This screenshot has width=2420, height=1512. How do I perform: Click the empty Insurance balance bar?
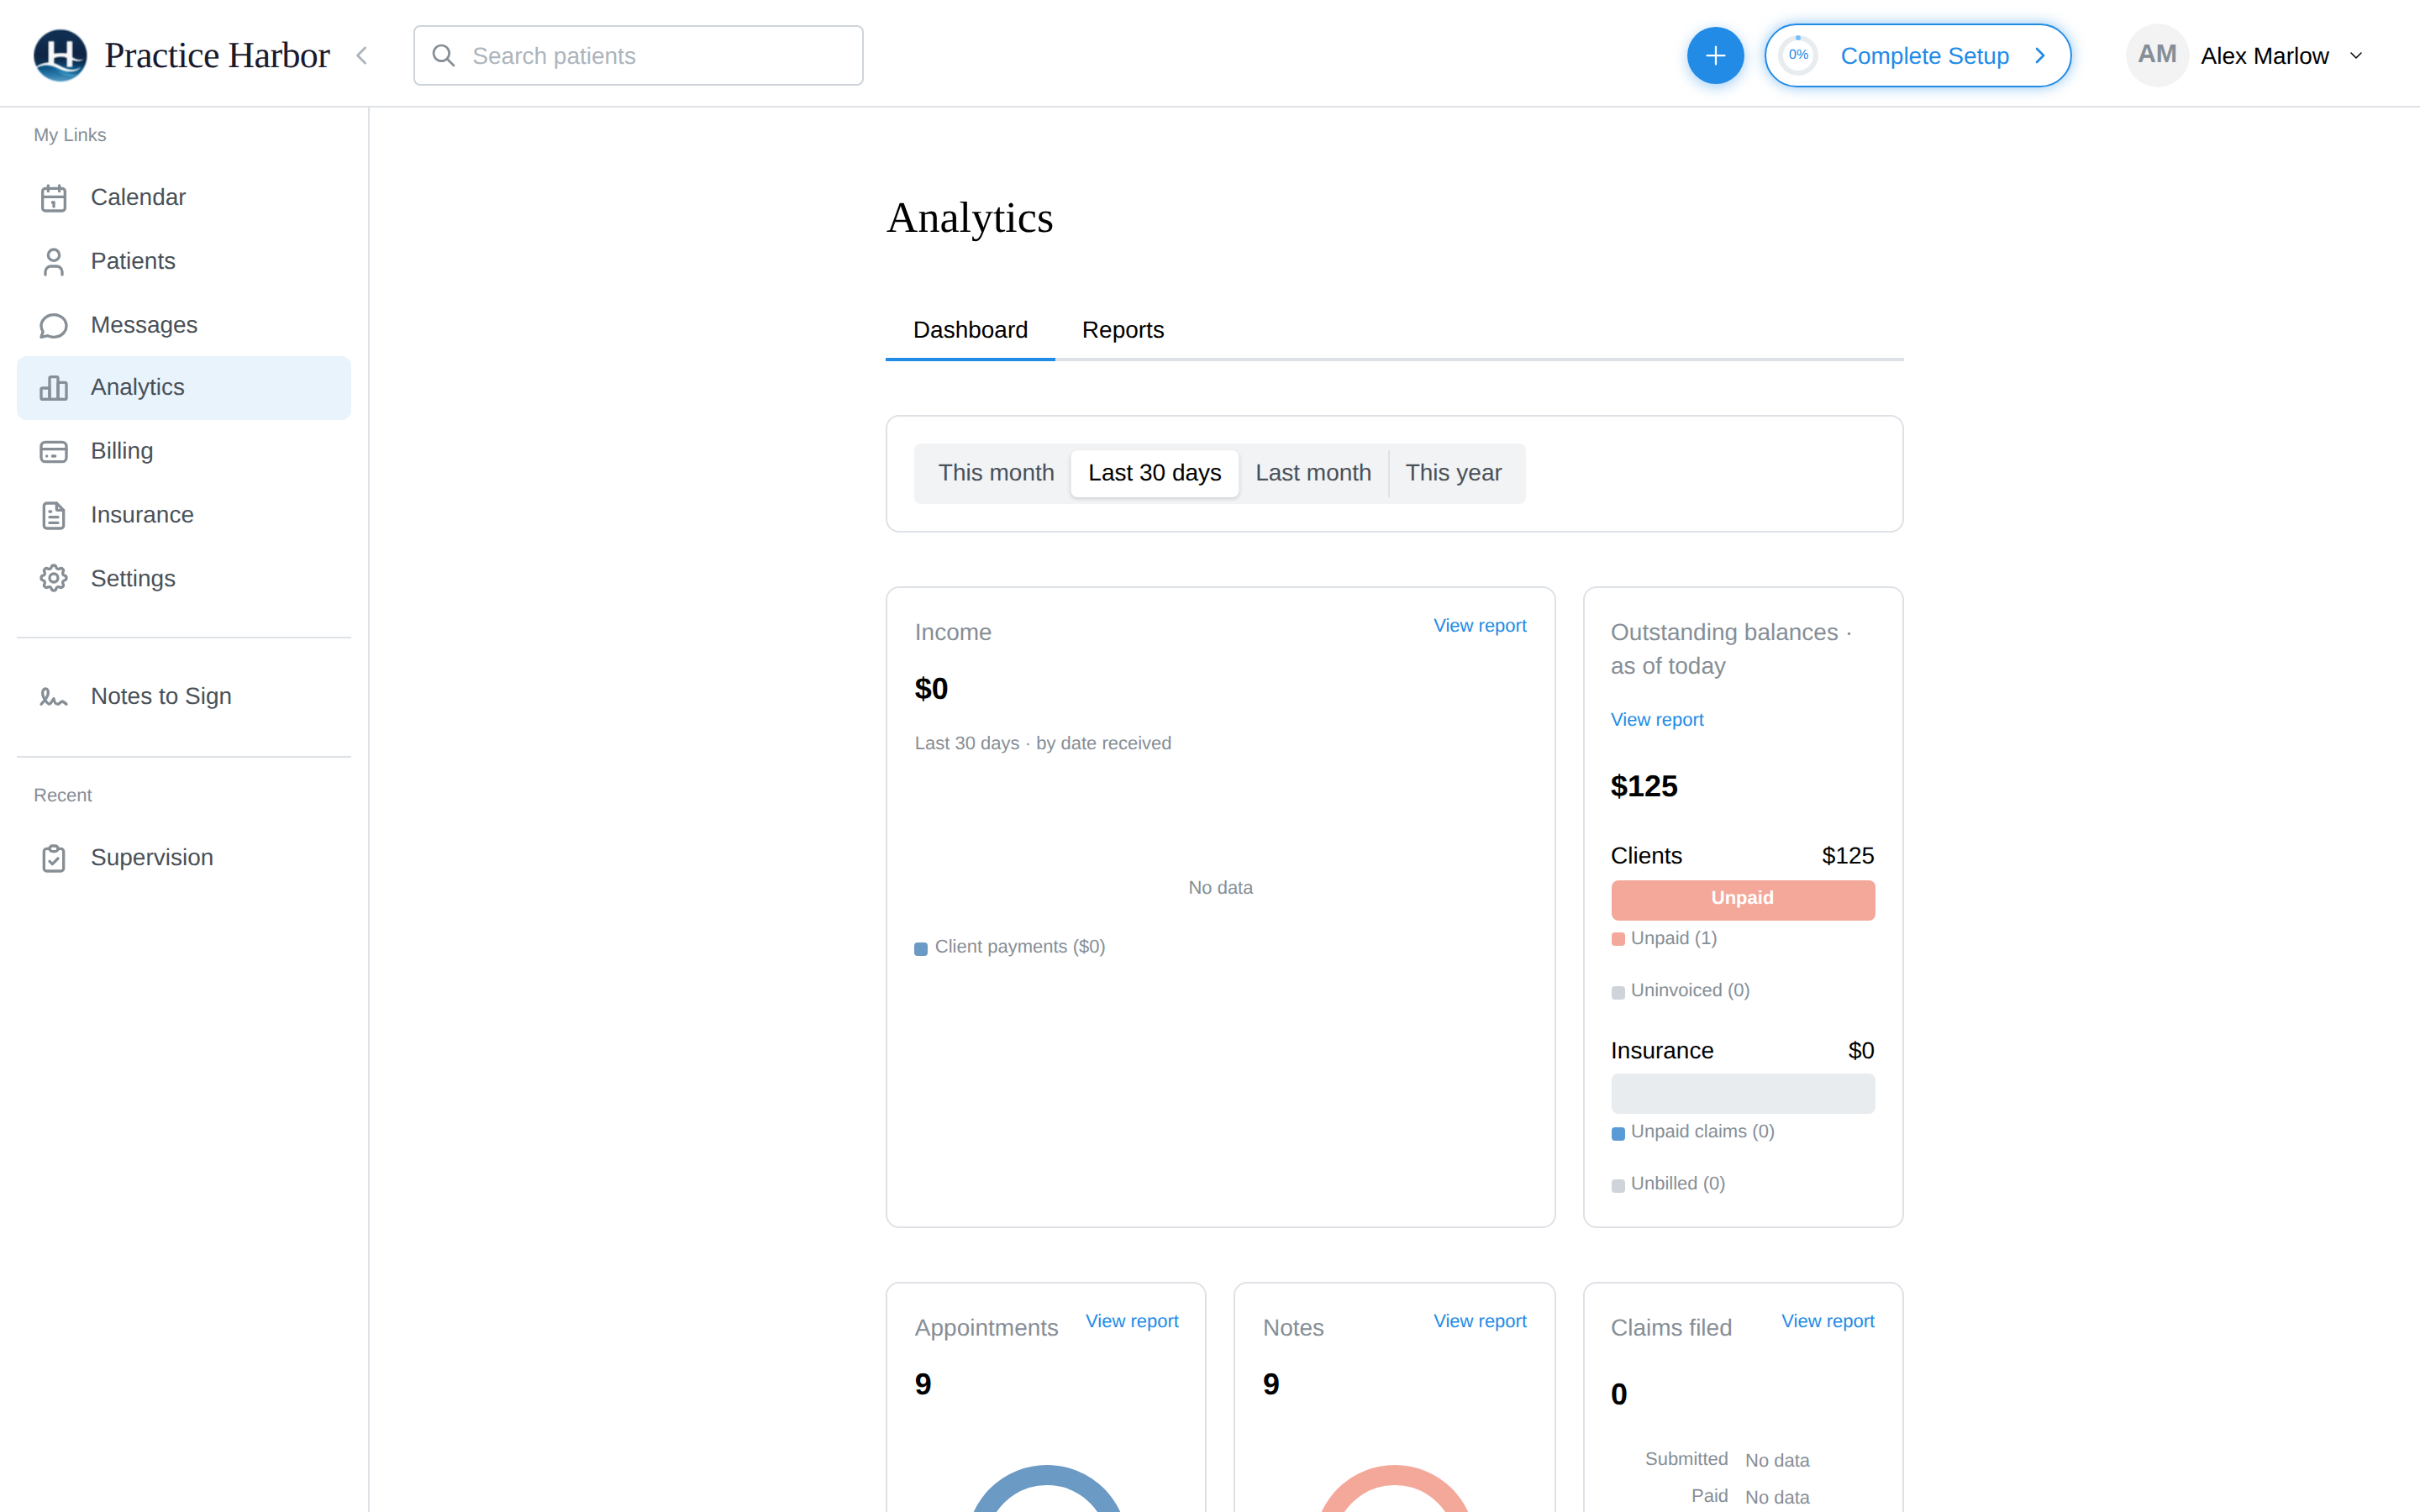point(1743,1093)
